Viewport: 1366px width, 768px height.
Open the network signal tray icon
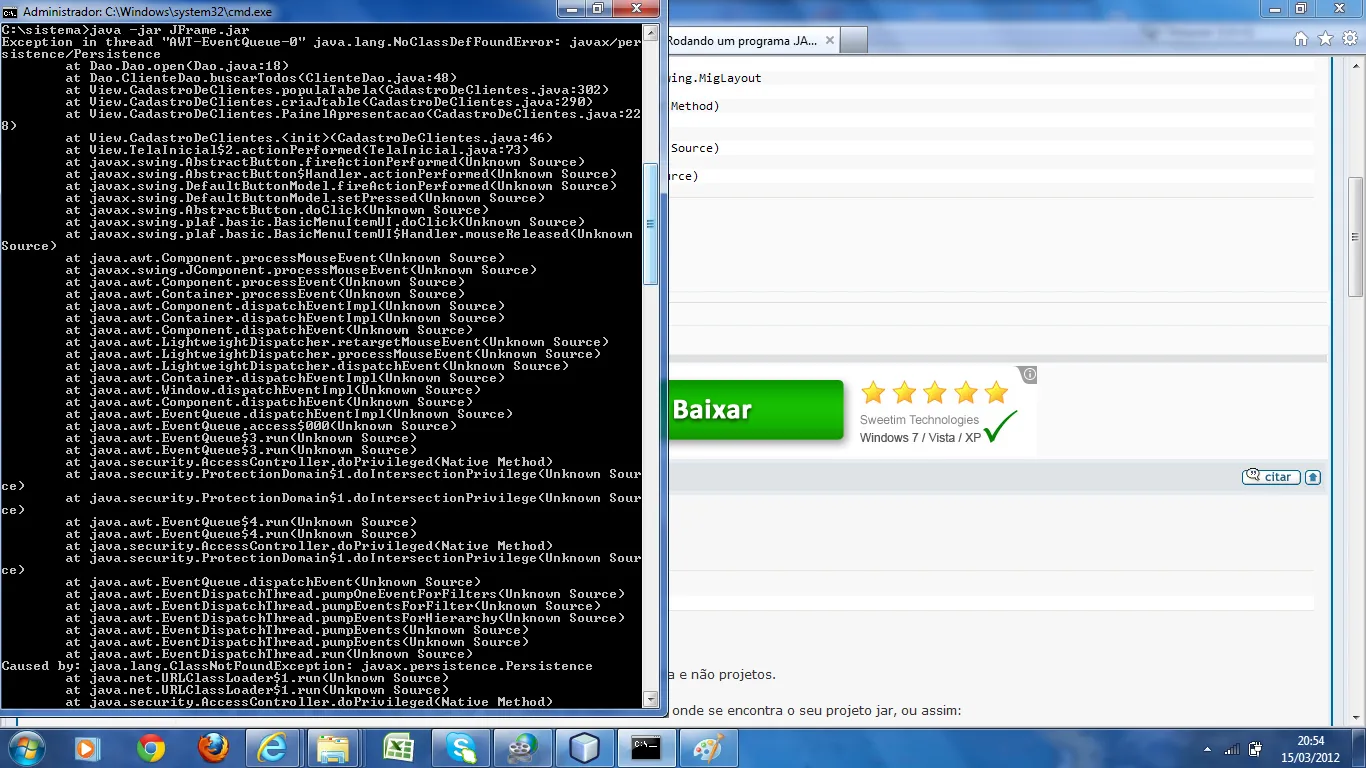1232,749
